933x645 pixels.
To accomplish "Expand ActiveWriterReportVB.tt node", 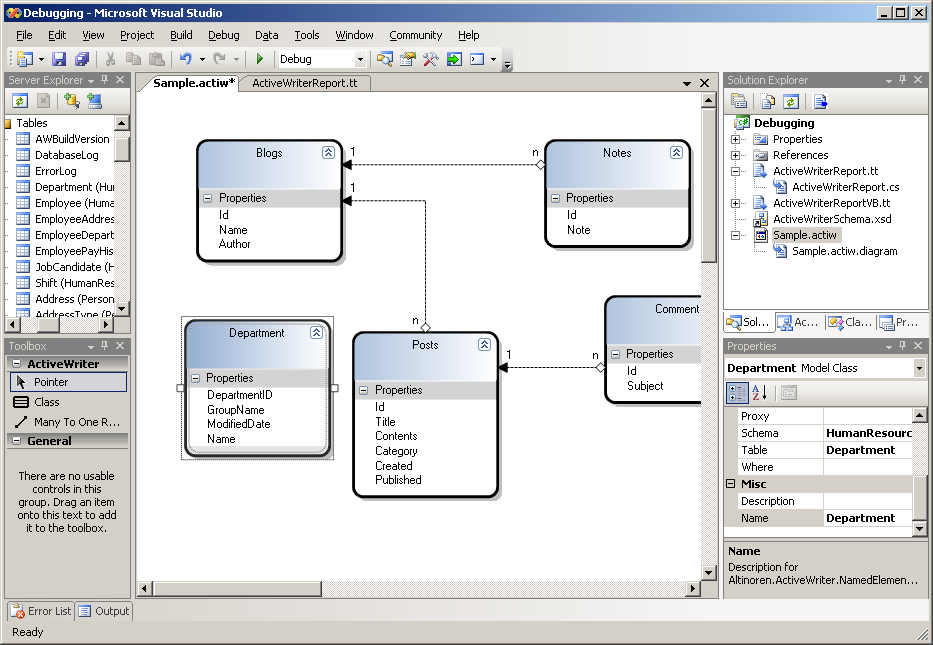I will tap(735, 203).
